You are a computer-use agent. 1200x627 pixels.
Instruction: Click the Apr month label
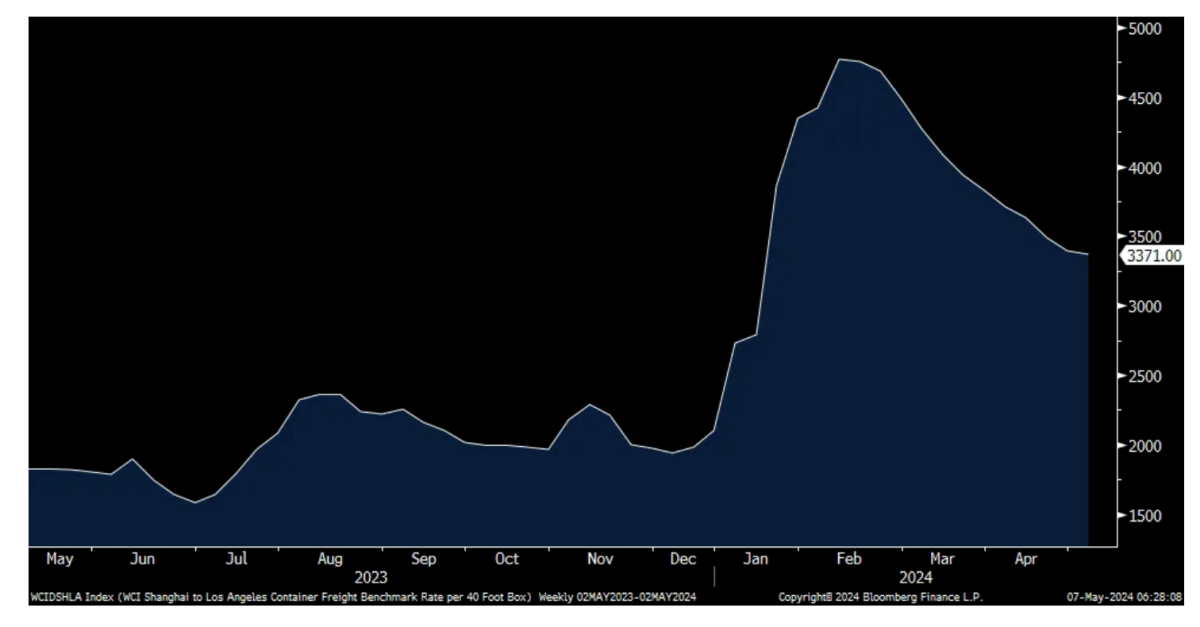point(1026,560)
